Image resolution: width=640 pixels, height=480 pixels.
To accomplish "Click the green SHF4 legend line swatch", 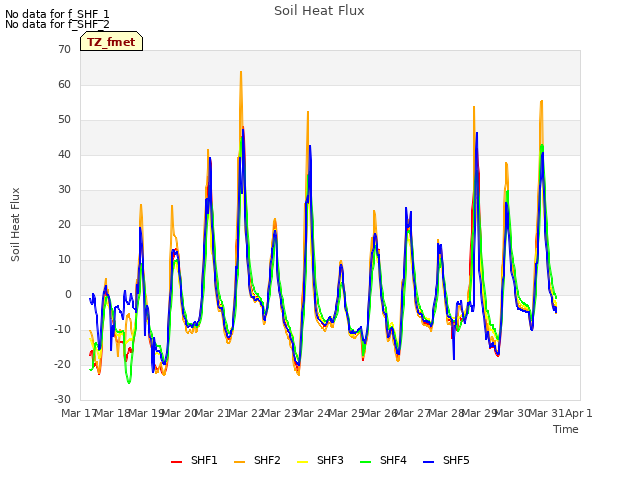I will pyautogui.click(x=366, y=462).
